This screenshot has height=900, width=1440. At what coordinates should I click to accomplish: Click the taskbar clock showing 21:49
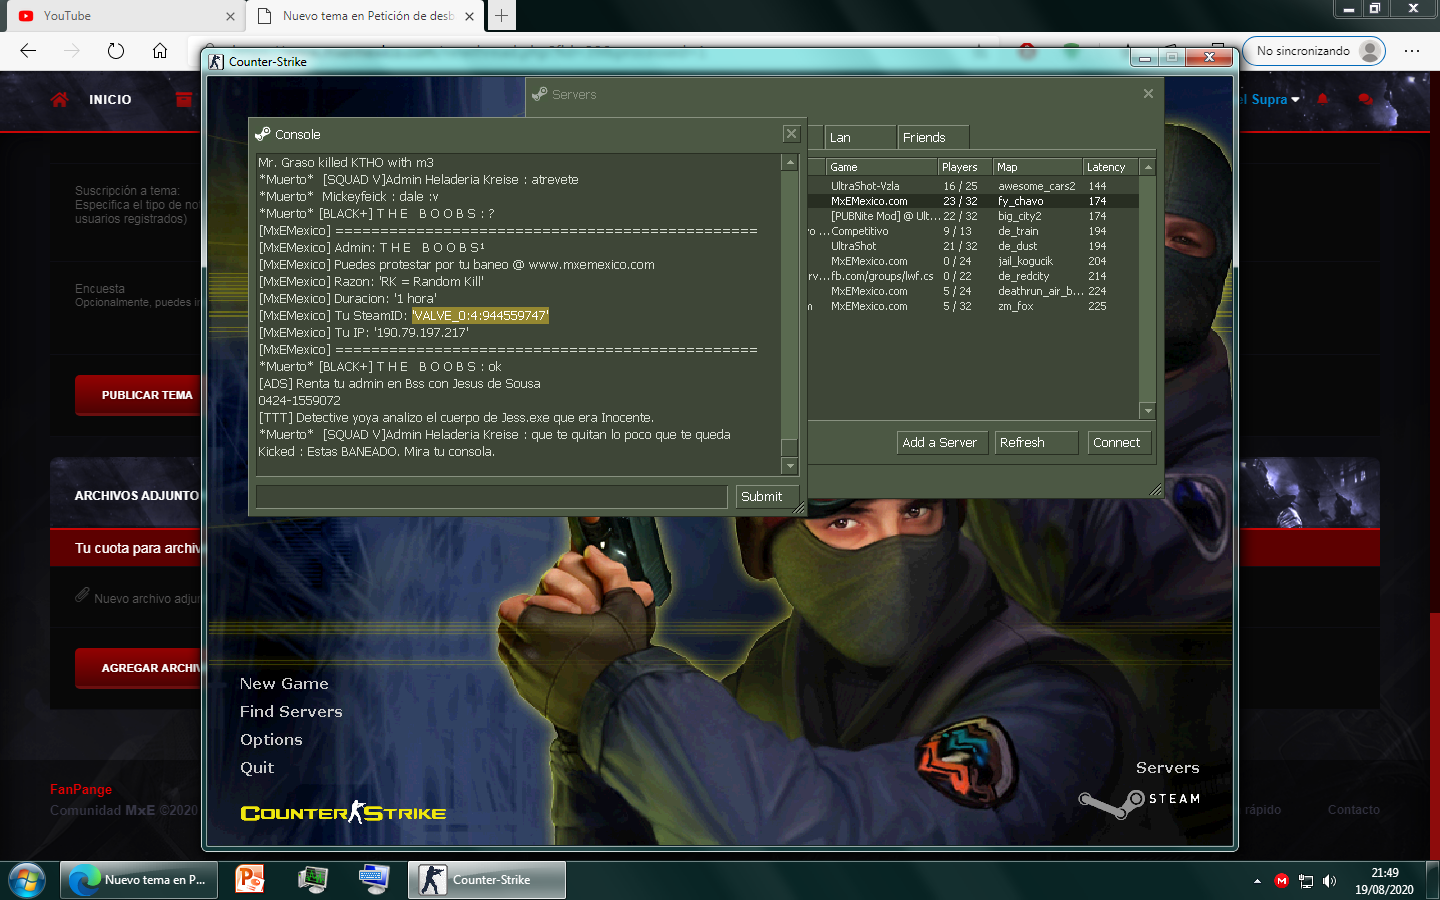1384,881
